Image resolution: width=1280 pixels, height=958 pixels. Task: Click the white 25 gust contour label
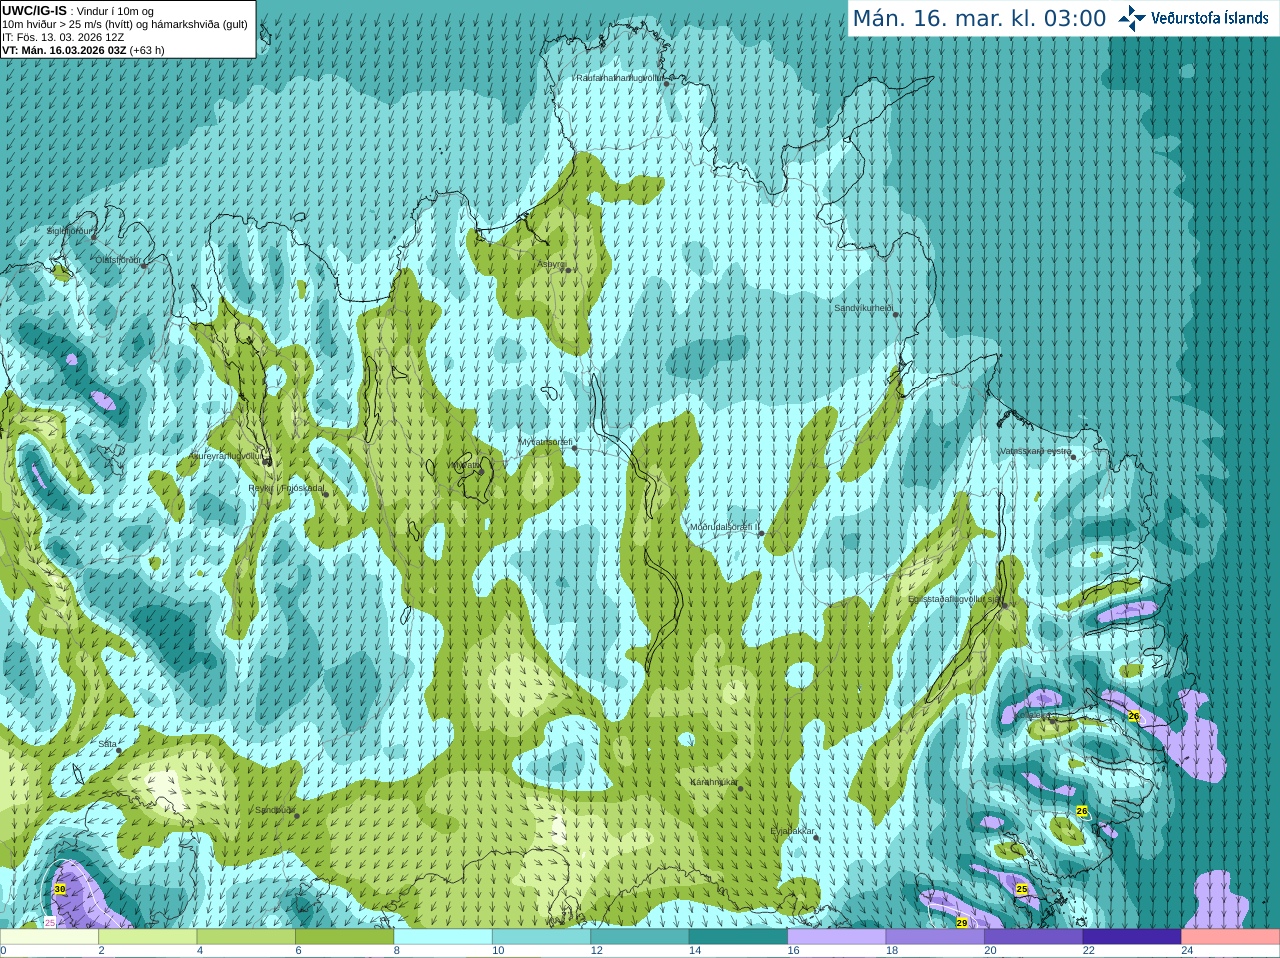click(x=50, y=923)
